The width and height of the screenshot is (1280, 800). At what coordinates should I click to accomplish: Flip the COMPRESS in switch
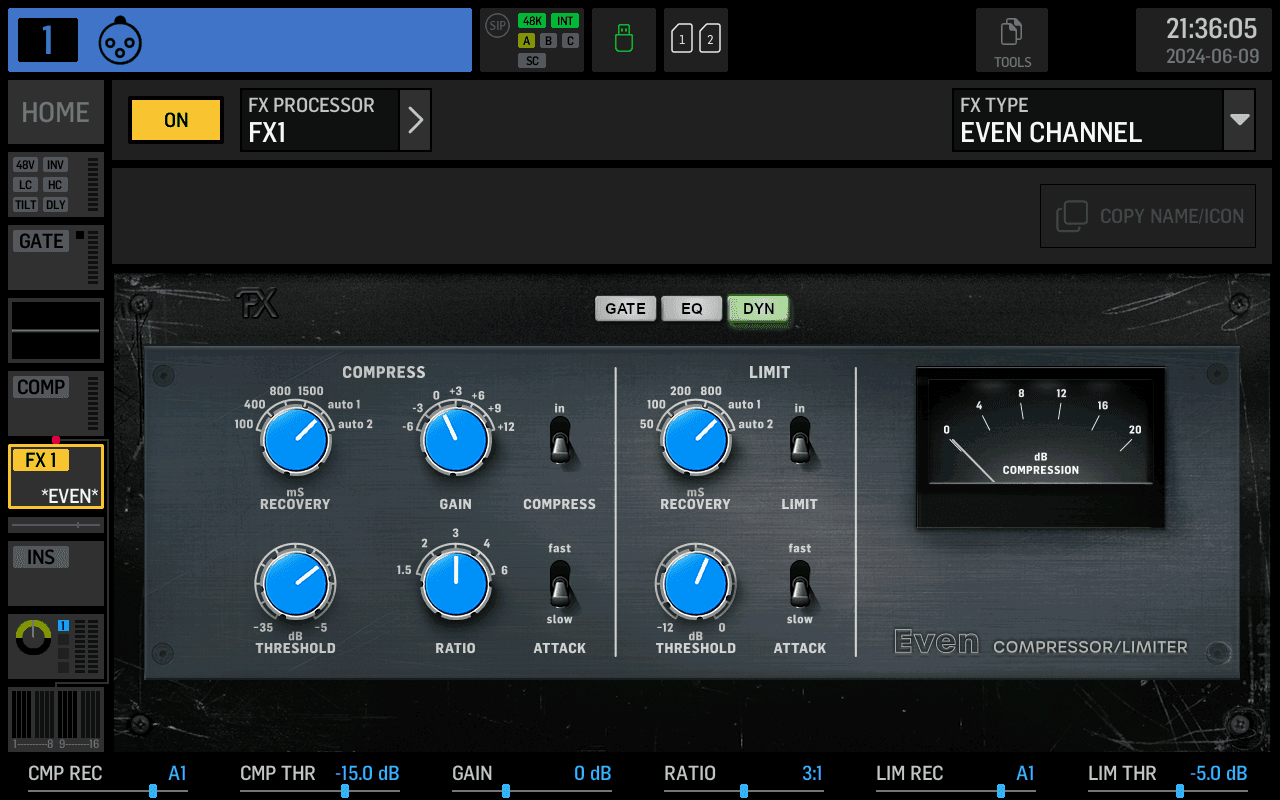pyautogui.click(x=560, y=441)
